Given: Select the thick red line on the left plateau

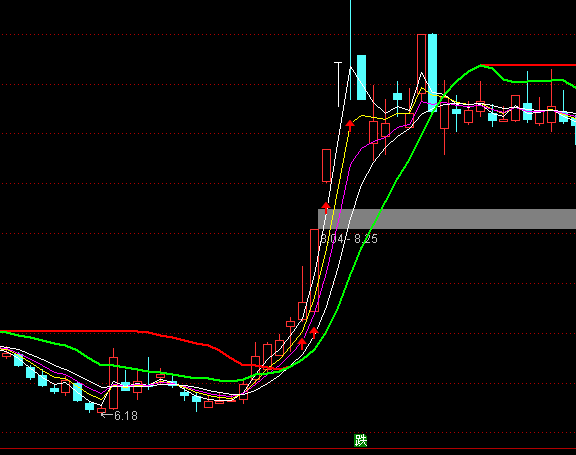Looking at the screenshot, I should coord(70,331).
